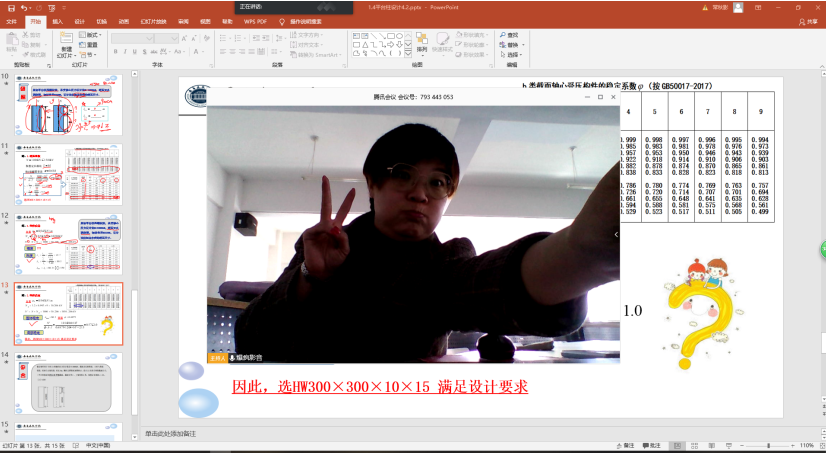Click the New Slide (新建幻灯片) icon
The width and height of the screenshot is (826, 453).
(x=66, y=38)
